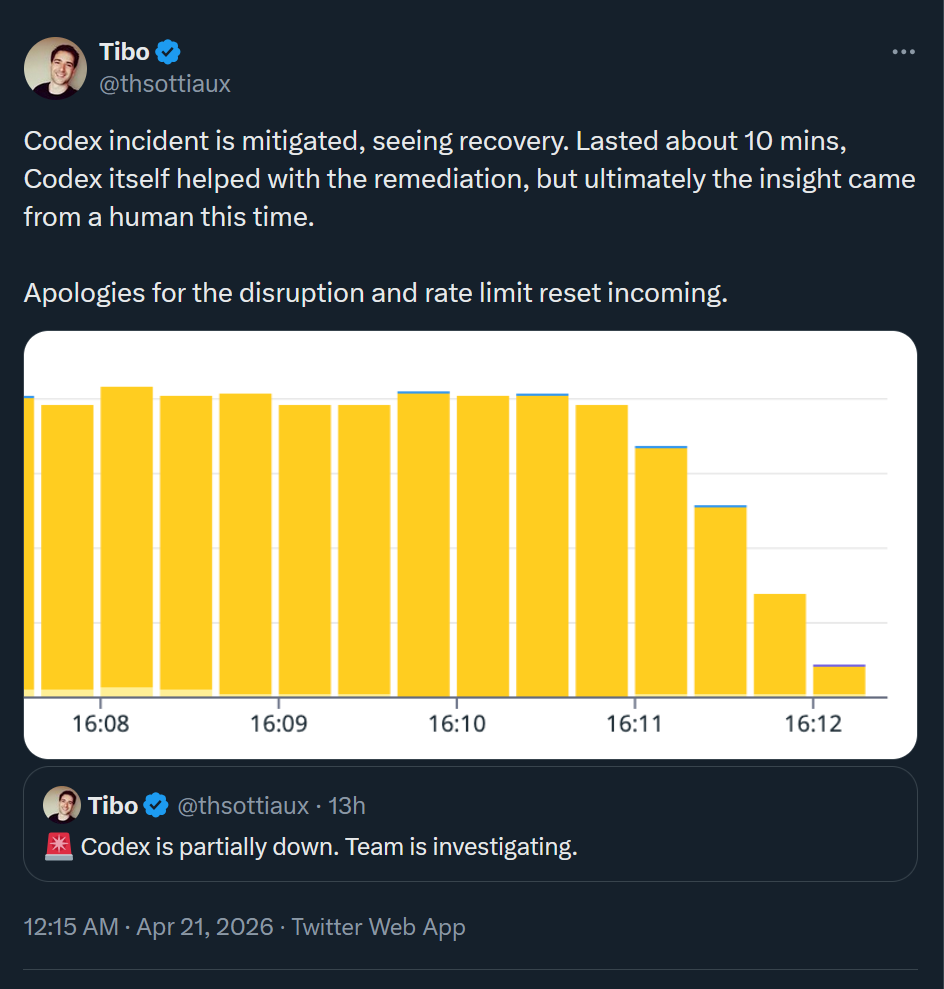Screen dimensions: 944x989
Task: Click the Tibo name in the quoted tweet
Action: click(113, 805)
